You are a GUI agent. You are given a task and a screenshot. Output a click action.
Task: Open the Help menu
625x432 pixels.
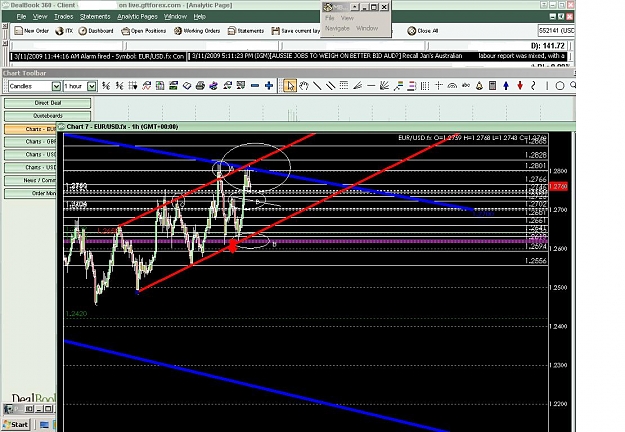tap(200, 17)
